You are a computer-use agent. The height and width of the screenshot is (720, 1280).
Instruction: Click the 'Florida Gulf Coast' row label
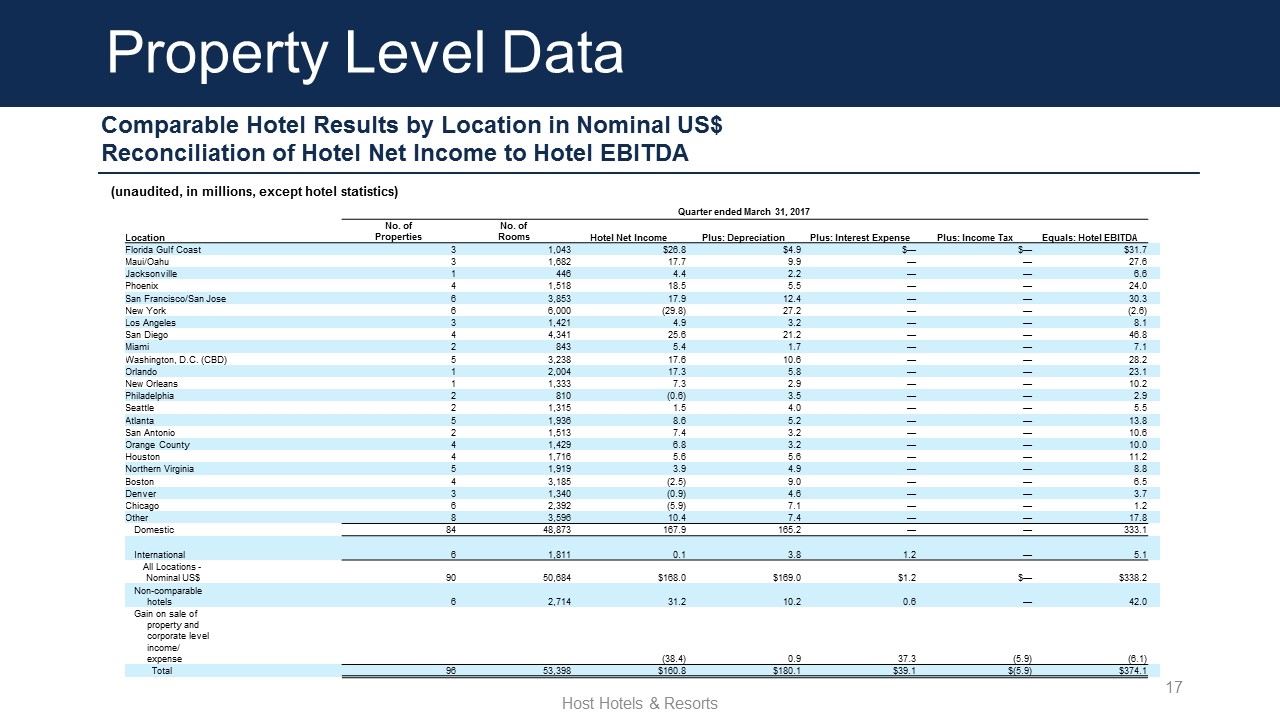[163, 250]
